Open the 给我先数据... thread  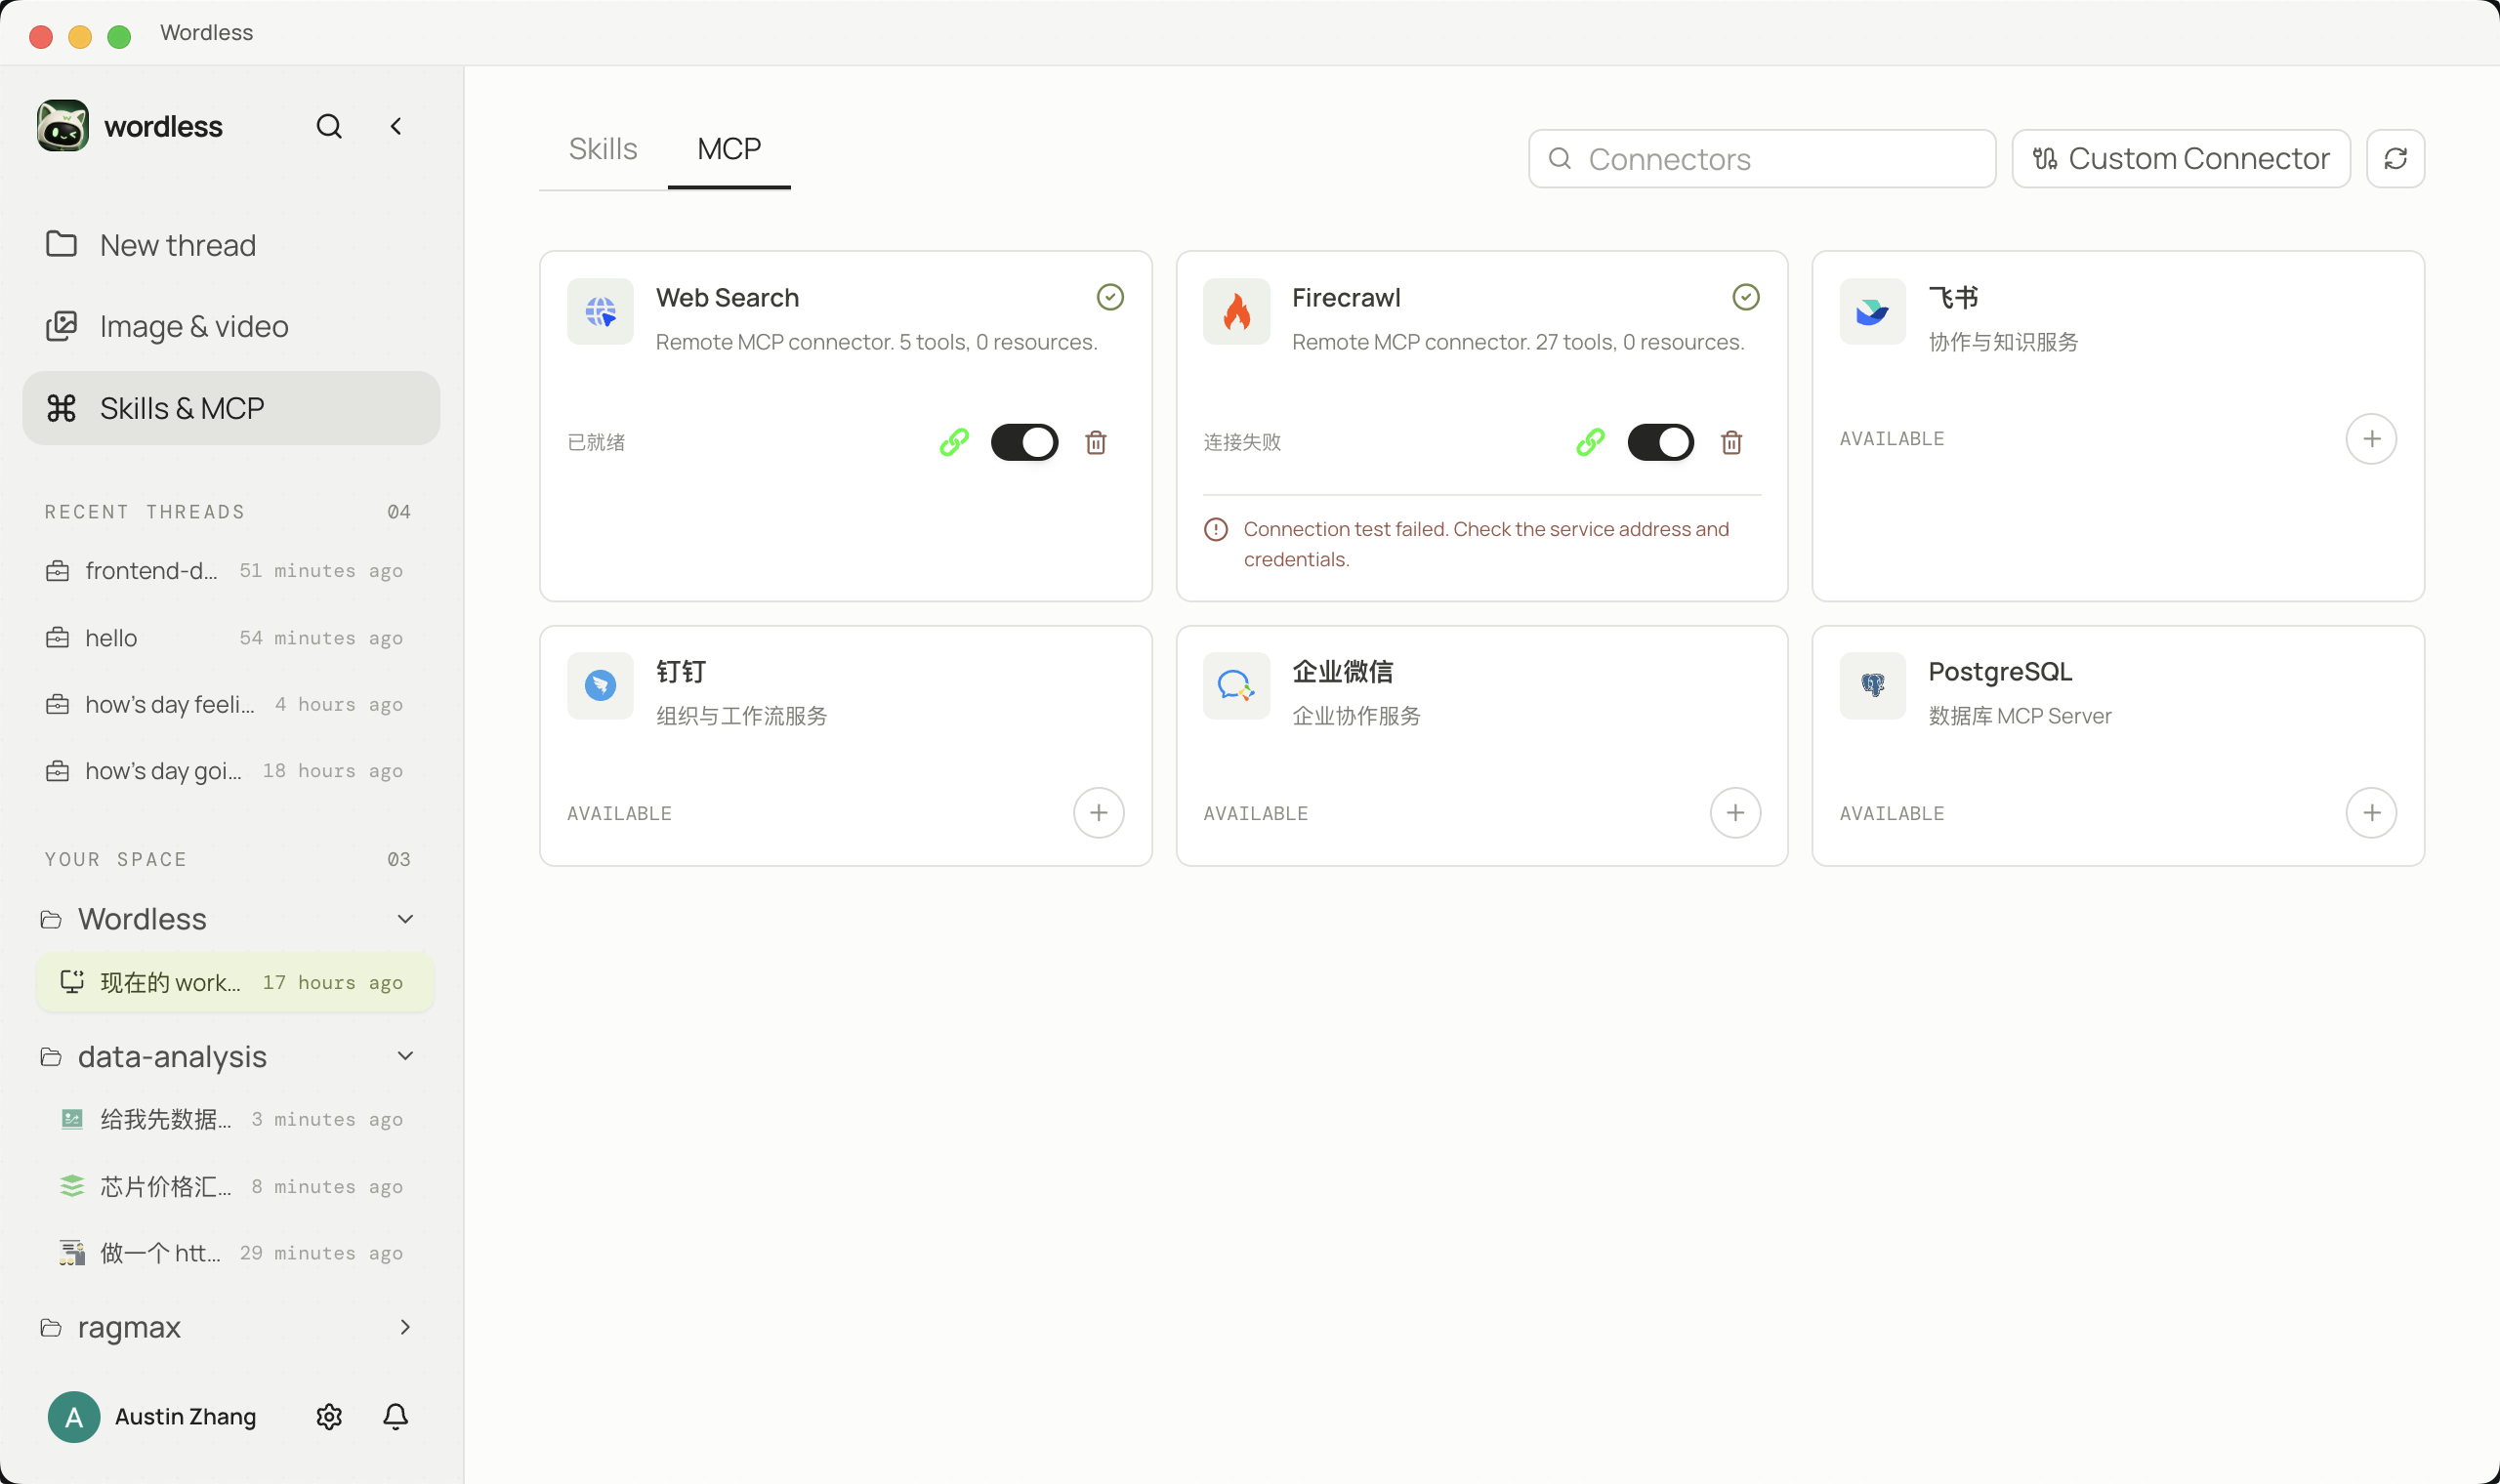235,1119
